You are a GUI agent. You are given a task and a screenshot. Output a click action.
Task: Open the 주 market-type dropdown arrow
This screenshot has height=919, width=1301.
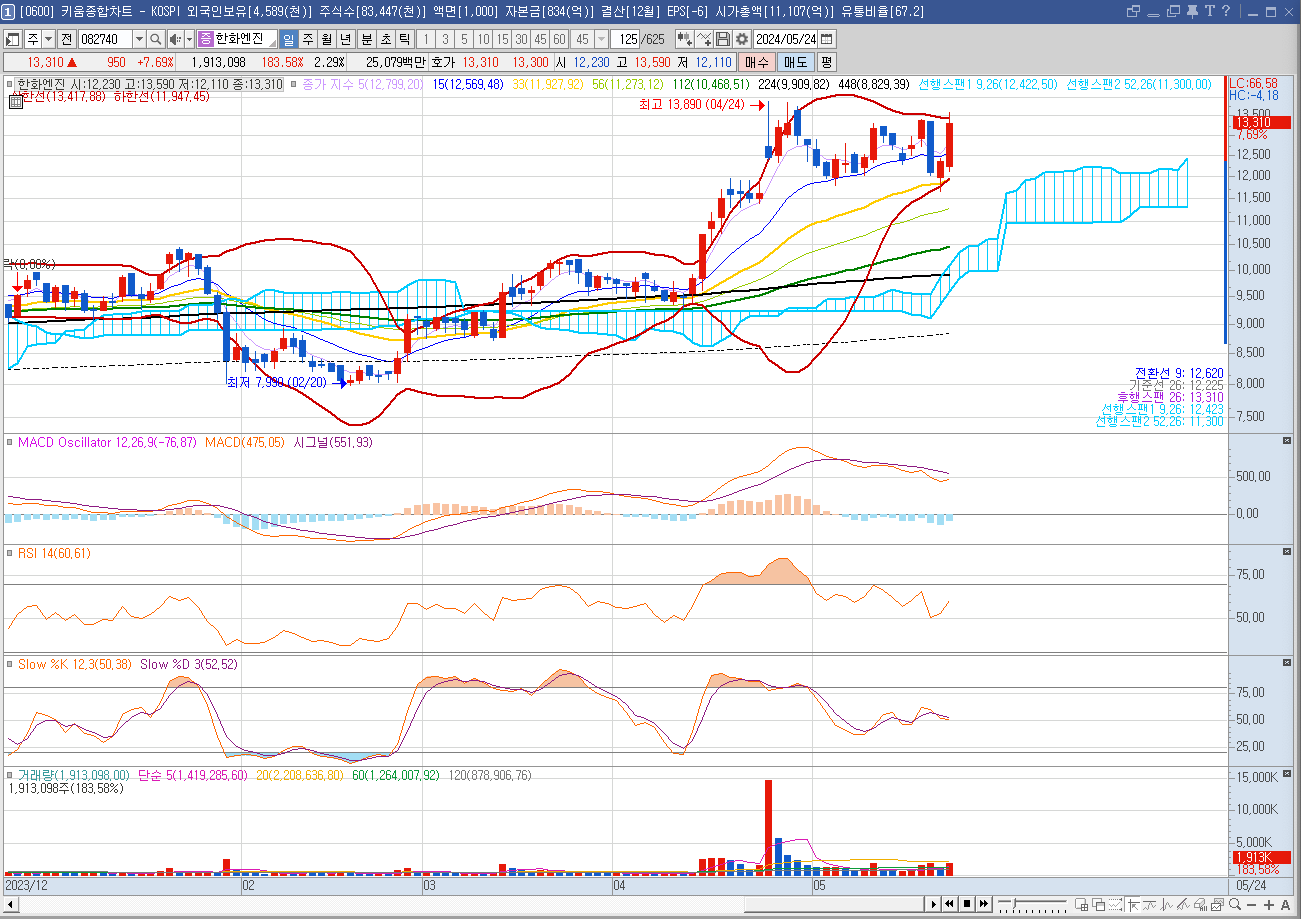pyautogui.click(x=48, y=39)
